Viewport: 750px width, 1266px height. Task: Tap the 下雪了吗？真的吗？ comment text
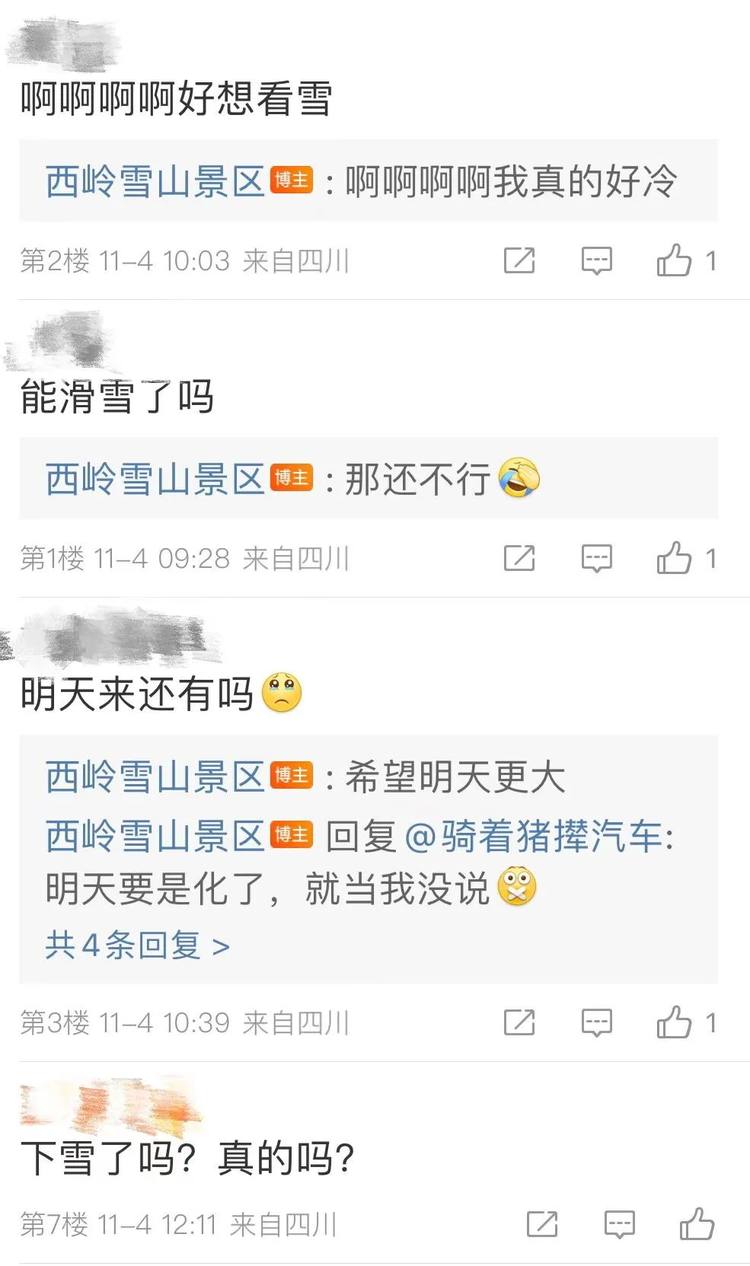188,1159
